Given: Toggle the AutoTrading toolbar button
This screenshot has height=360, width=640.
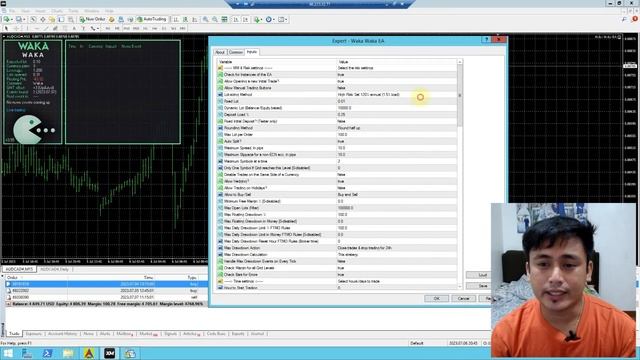Looking at the screenshot, I should pos(152,19).
